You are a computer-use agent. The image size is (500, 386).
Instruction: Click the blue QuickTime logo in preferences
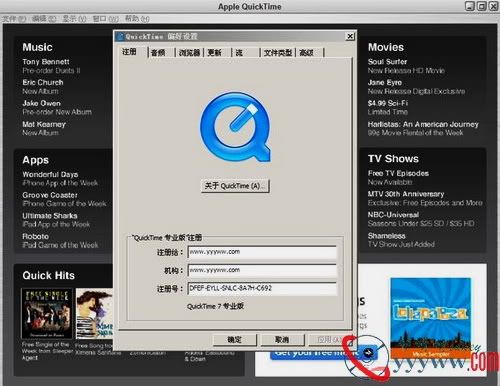(x=235, y=127)
